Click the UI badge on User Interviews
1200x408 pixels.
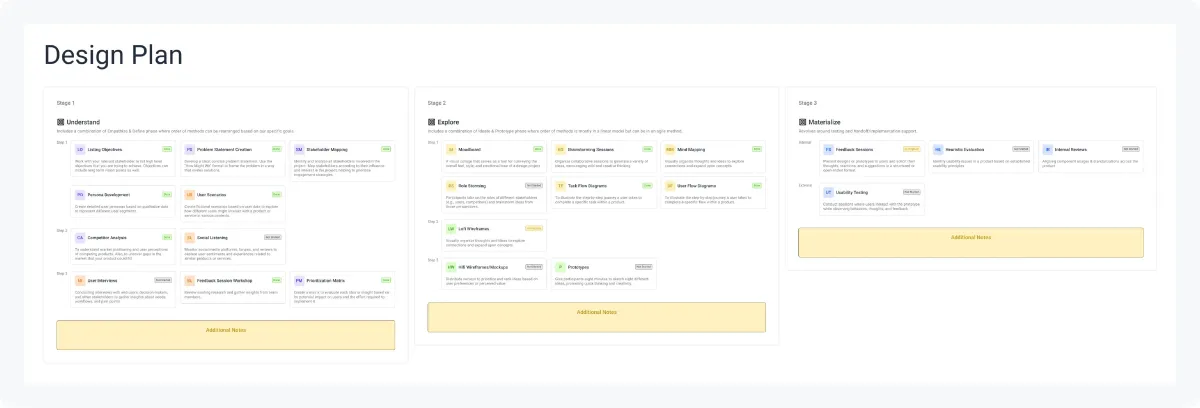80,281
